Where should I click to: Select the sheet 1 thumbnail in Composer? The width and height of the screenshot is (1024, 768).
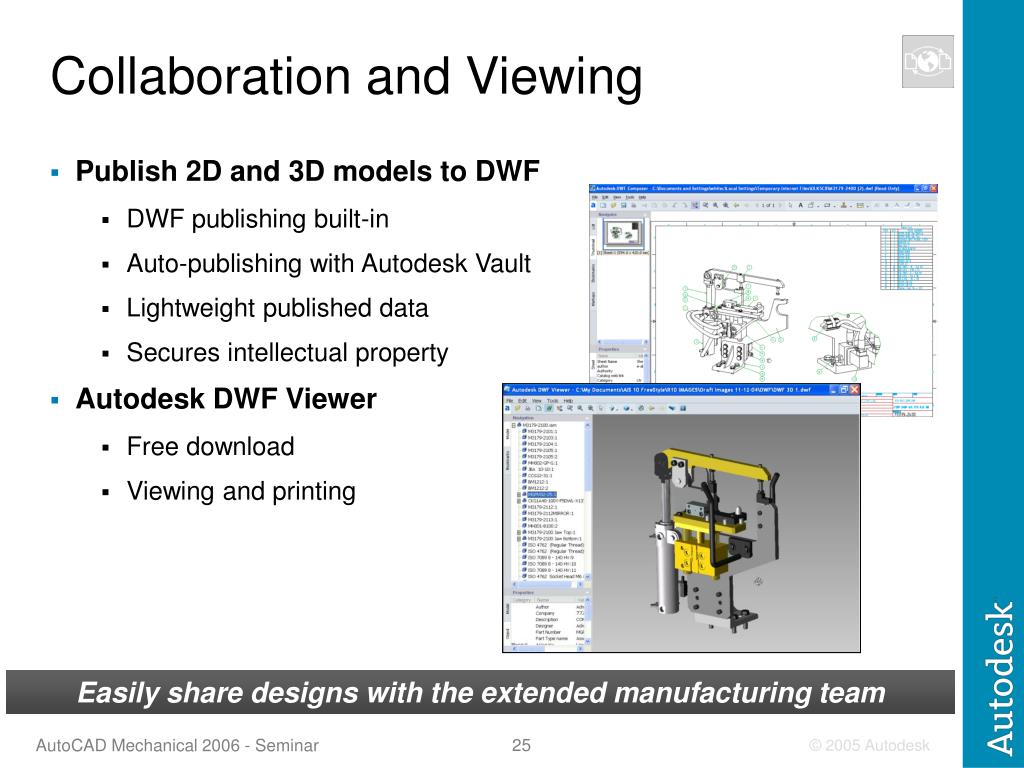(623, 232)
